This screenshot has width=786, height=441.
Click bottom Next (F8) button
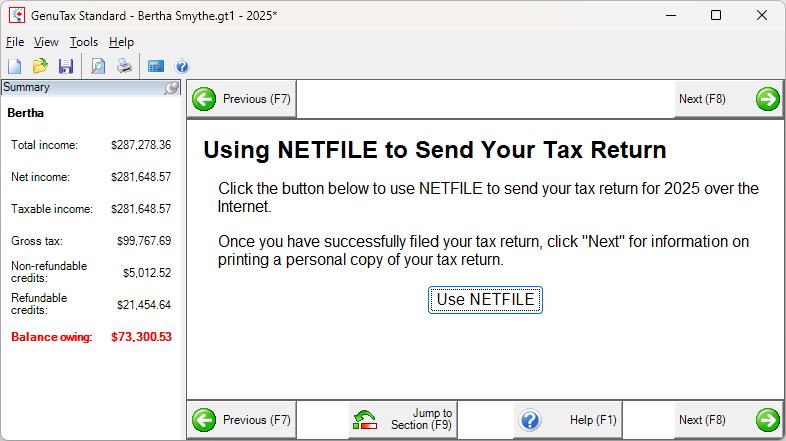(728, 420)
